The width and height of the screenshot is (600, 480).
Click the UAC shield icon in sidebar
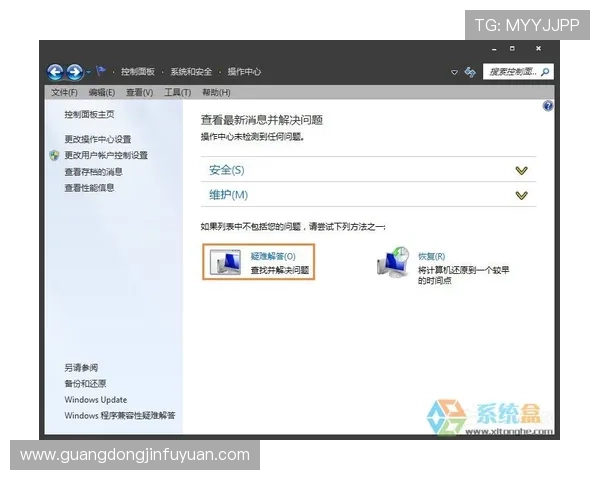[55, 155]
